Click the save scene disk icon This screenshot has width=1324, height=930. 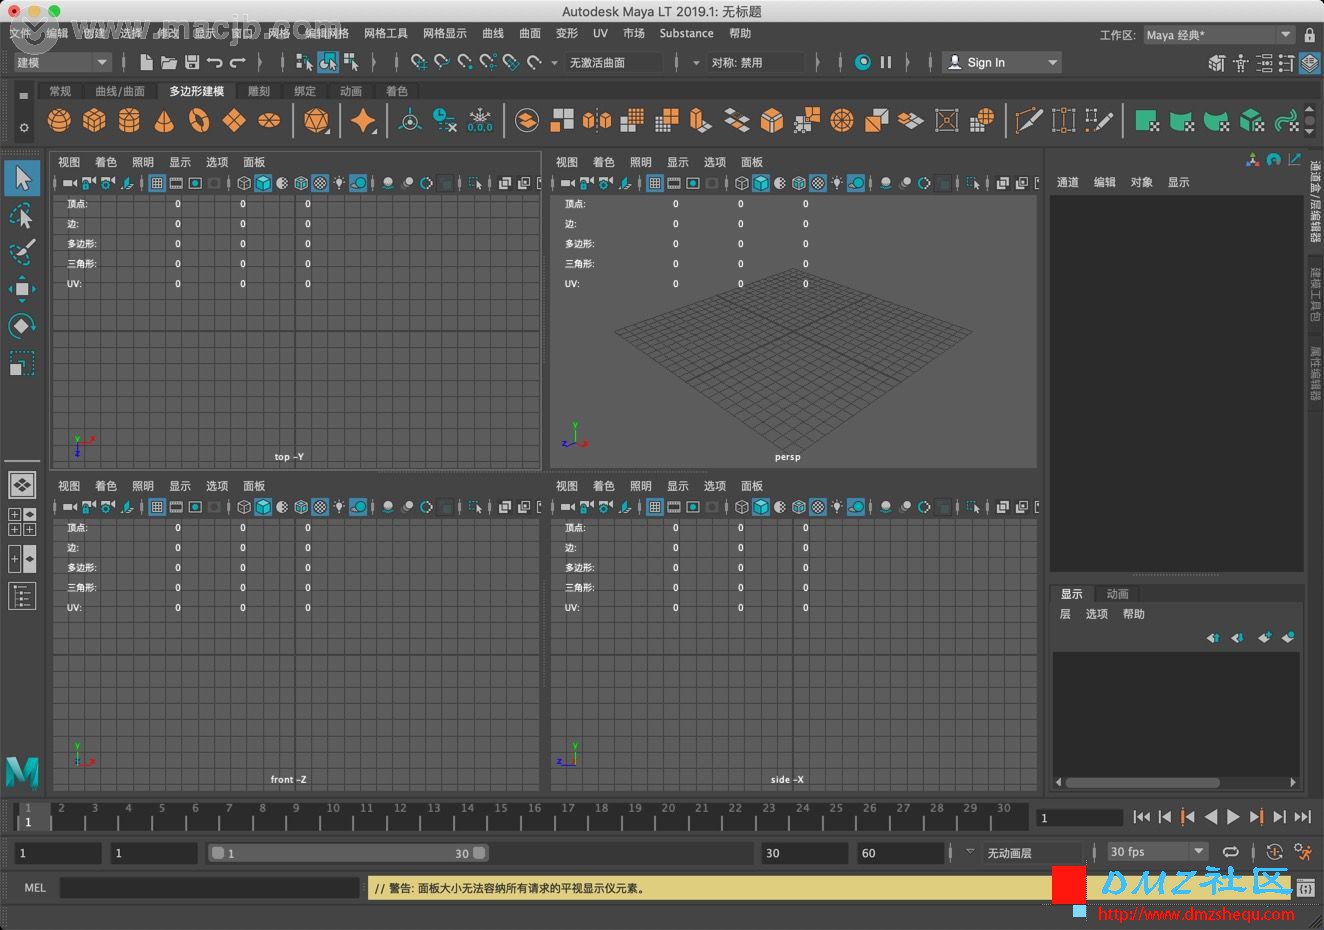tap(192, 62)
